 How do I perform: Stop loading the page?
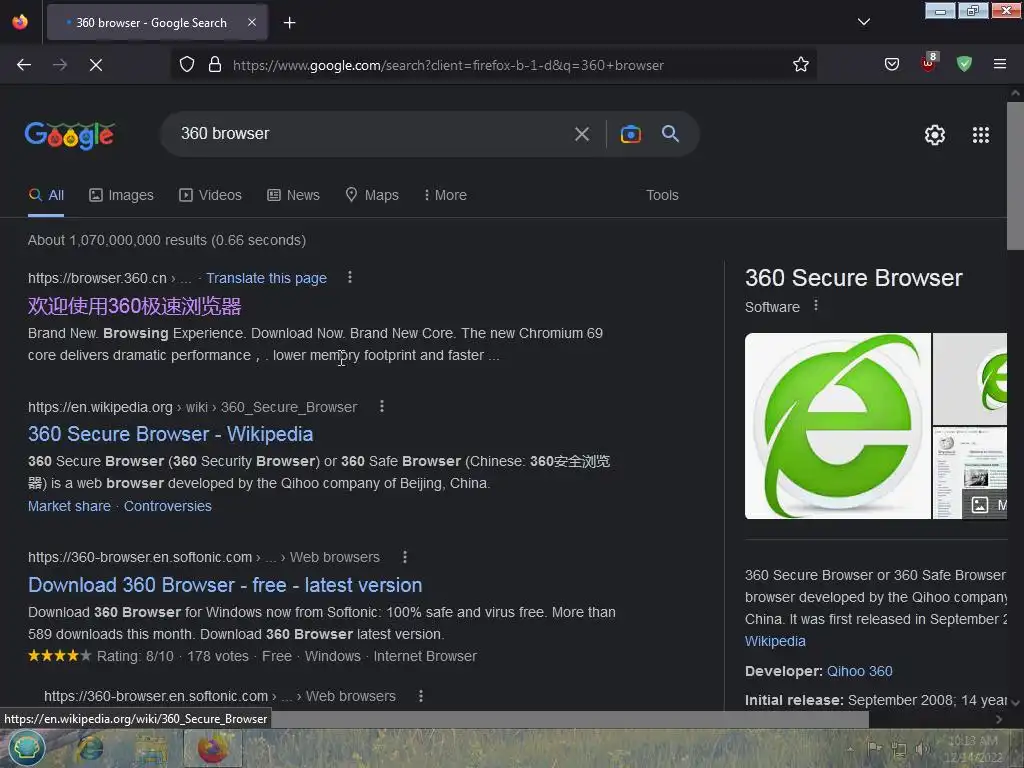pos(96,65)
